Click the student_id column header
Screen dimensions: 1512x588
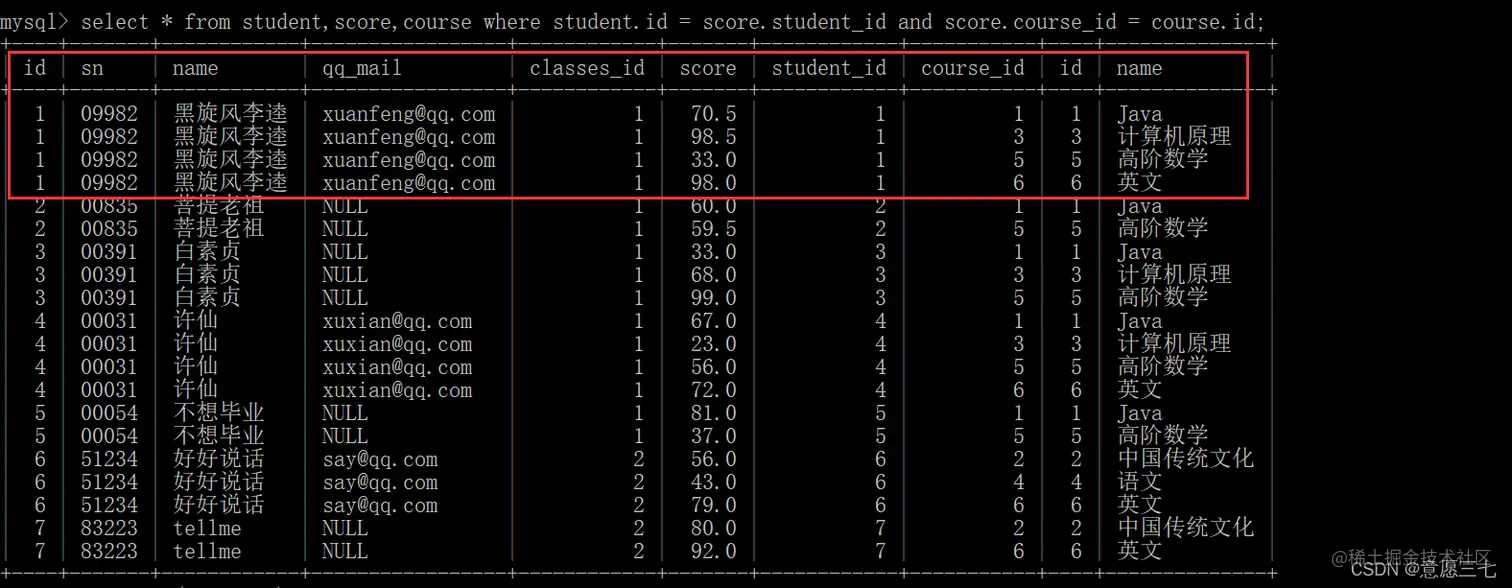829,69
